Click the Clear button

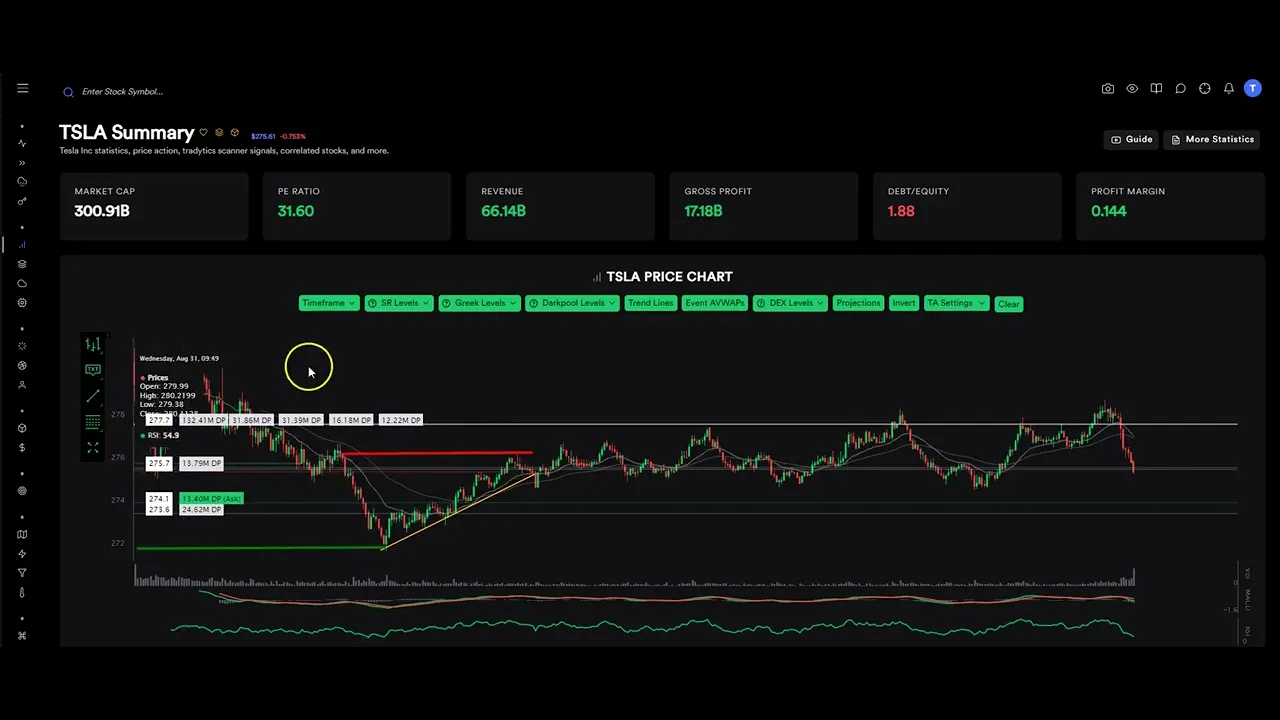click(1009, 304)
